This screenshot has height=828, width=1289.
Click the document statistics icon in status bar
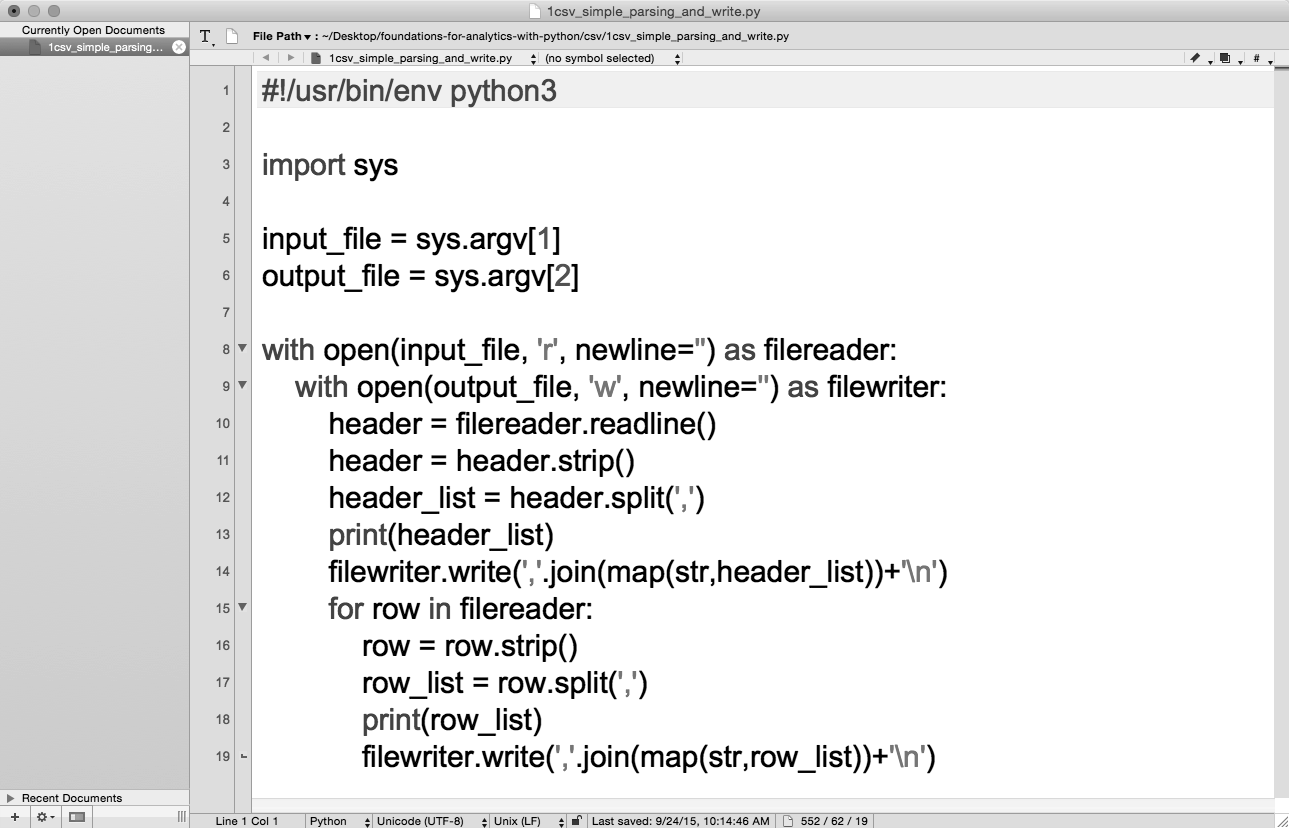click(x=787, y=821)
